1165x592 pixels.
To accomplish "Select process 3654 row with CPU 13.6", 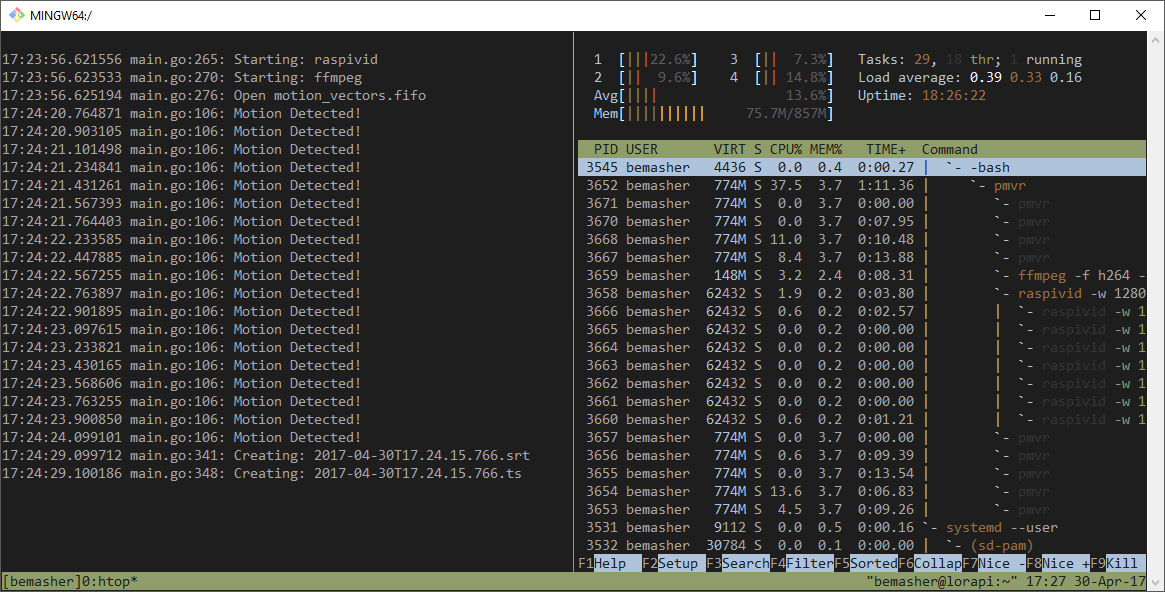I will (x=862, y=491).
